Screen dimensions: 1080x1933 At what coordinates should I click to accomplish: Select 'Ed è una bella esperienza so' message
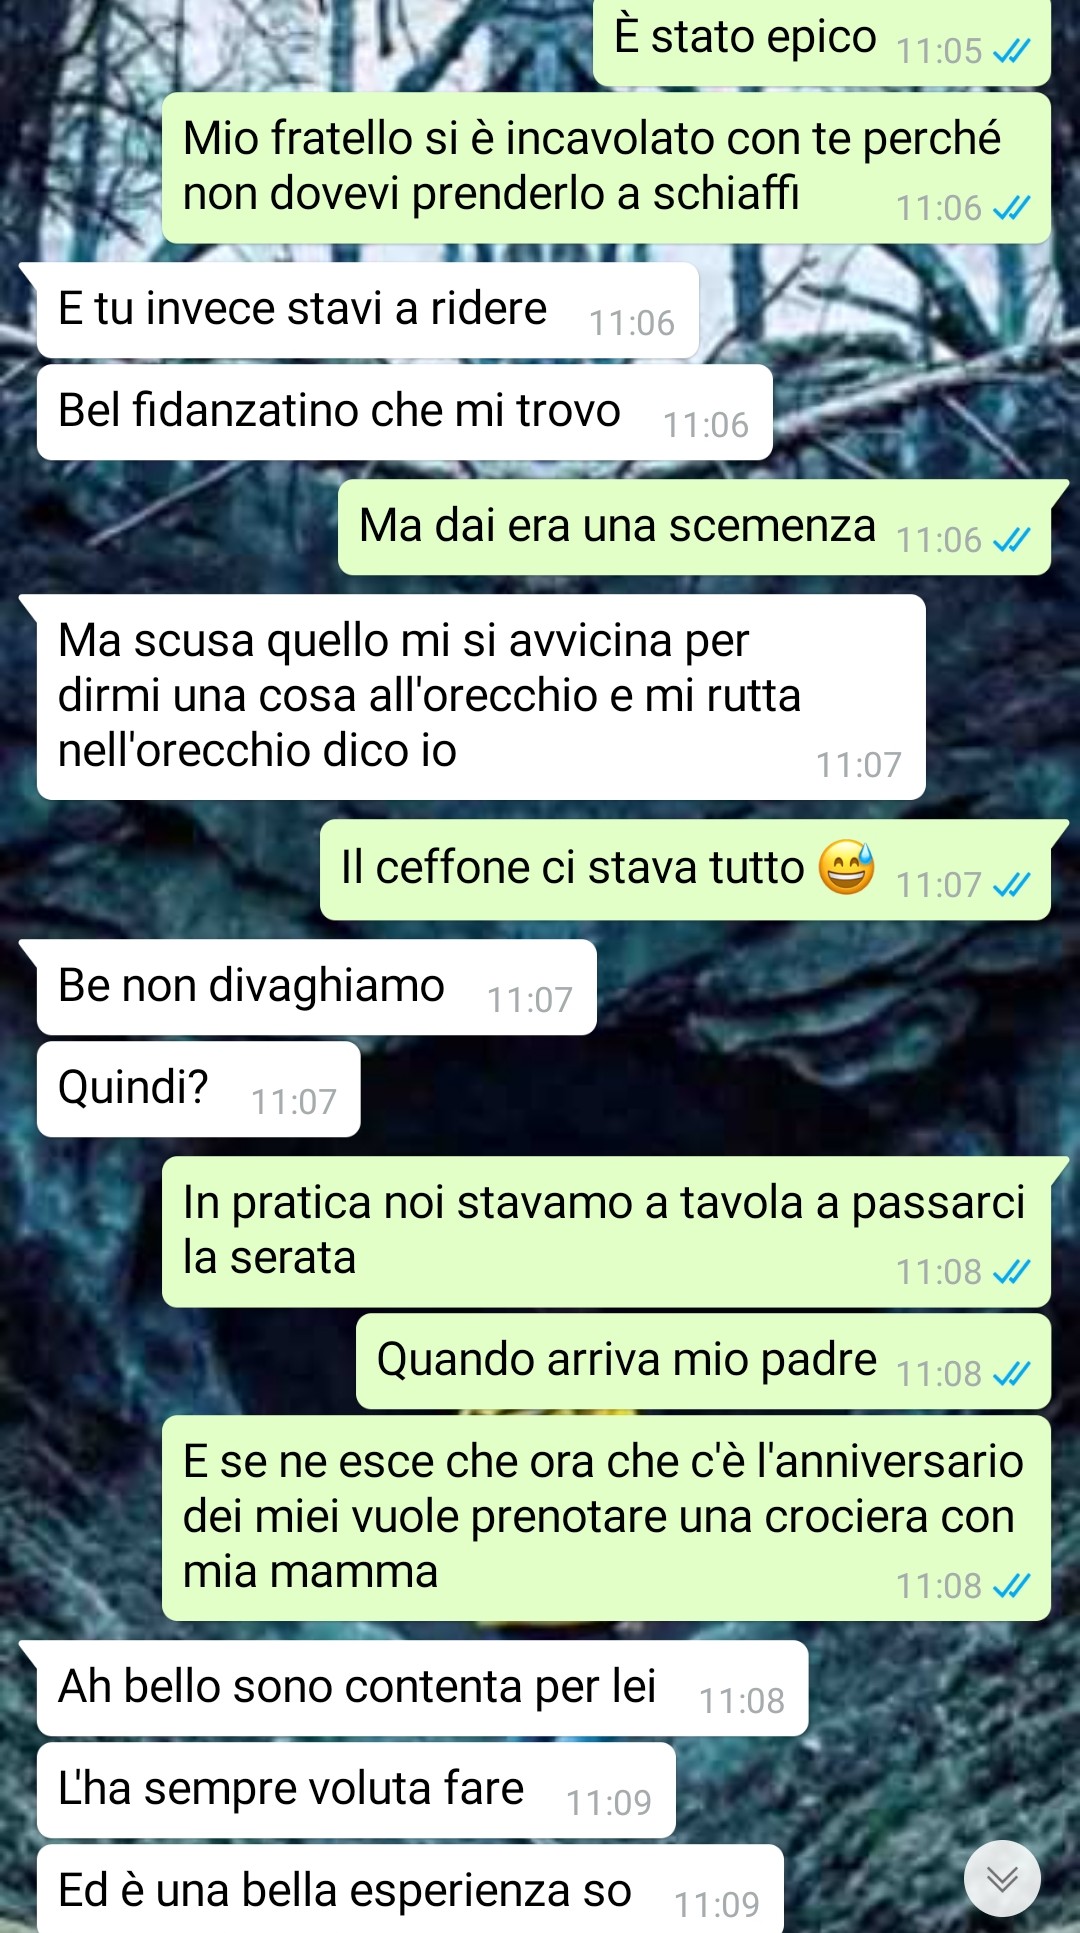410,1889
